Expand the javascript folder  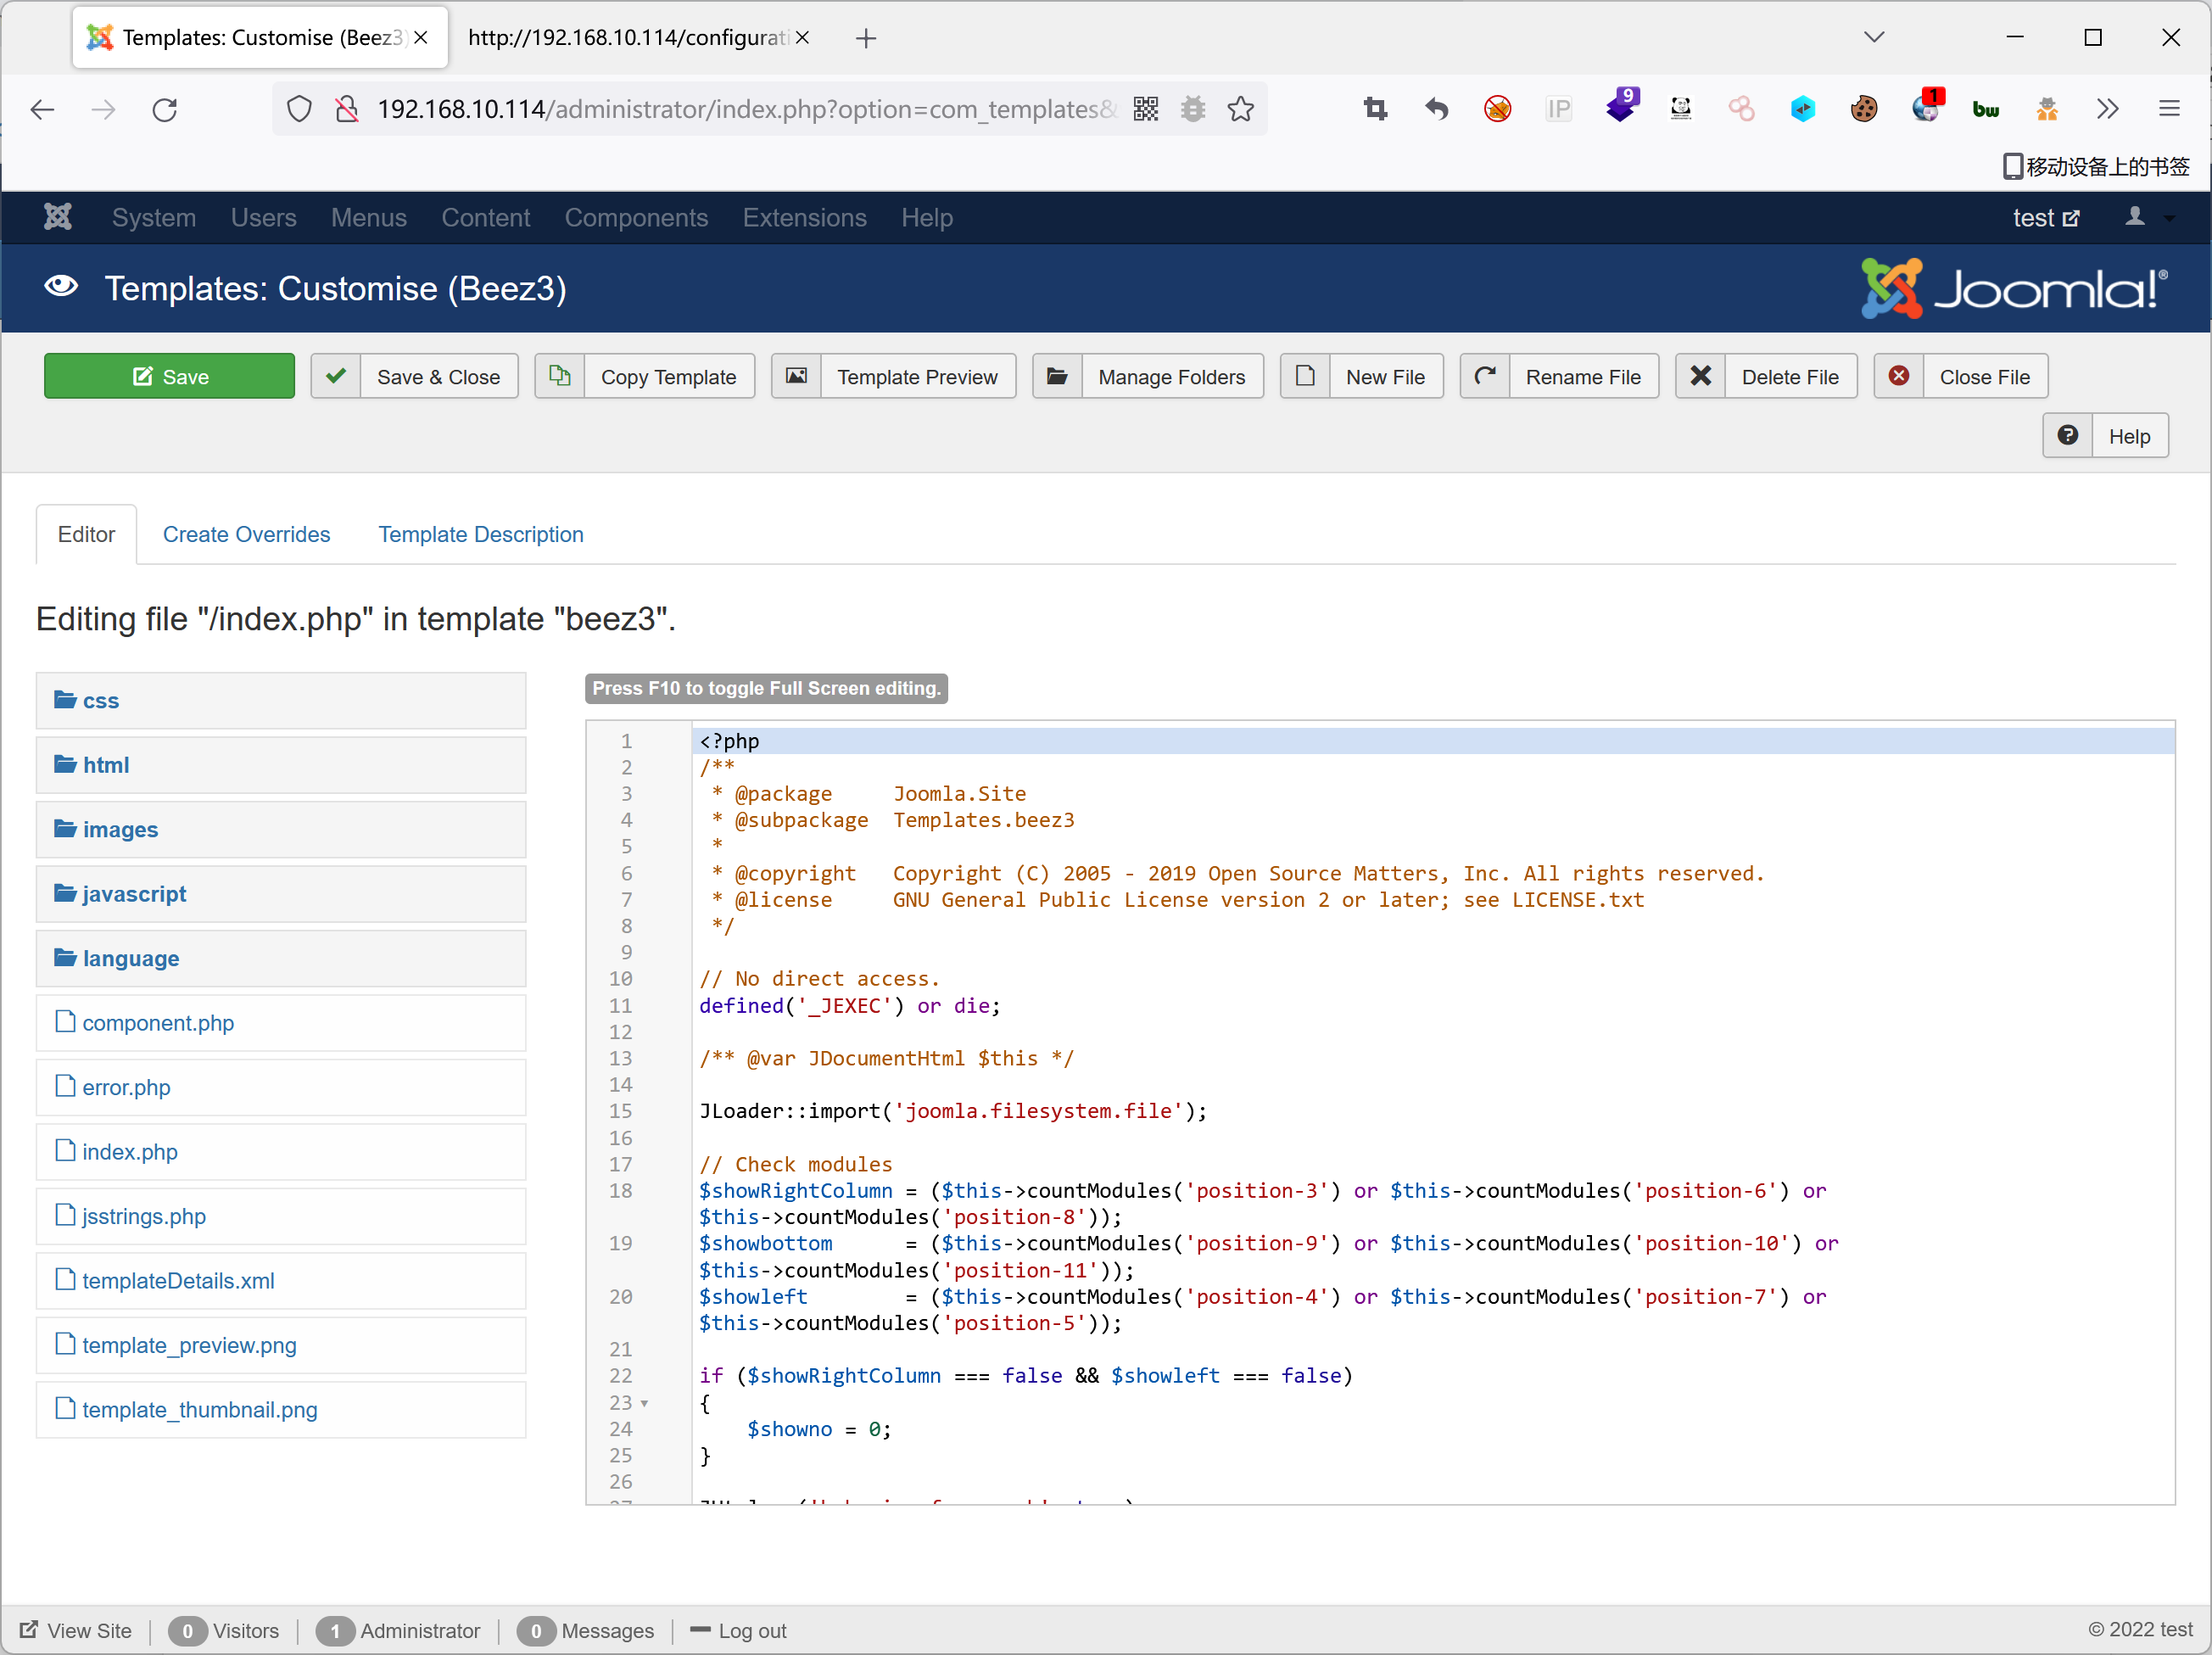pyautogui.click(x=133, y=894)
